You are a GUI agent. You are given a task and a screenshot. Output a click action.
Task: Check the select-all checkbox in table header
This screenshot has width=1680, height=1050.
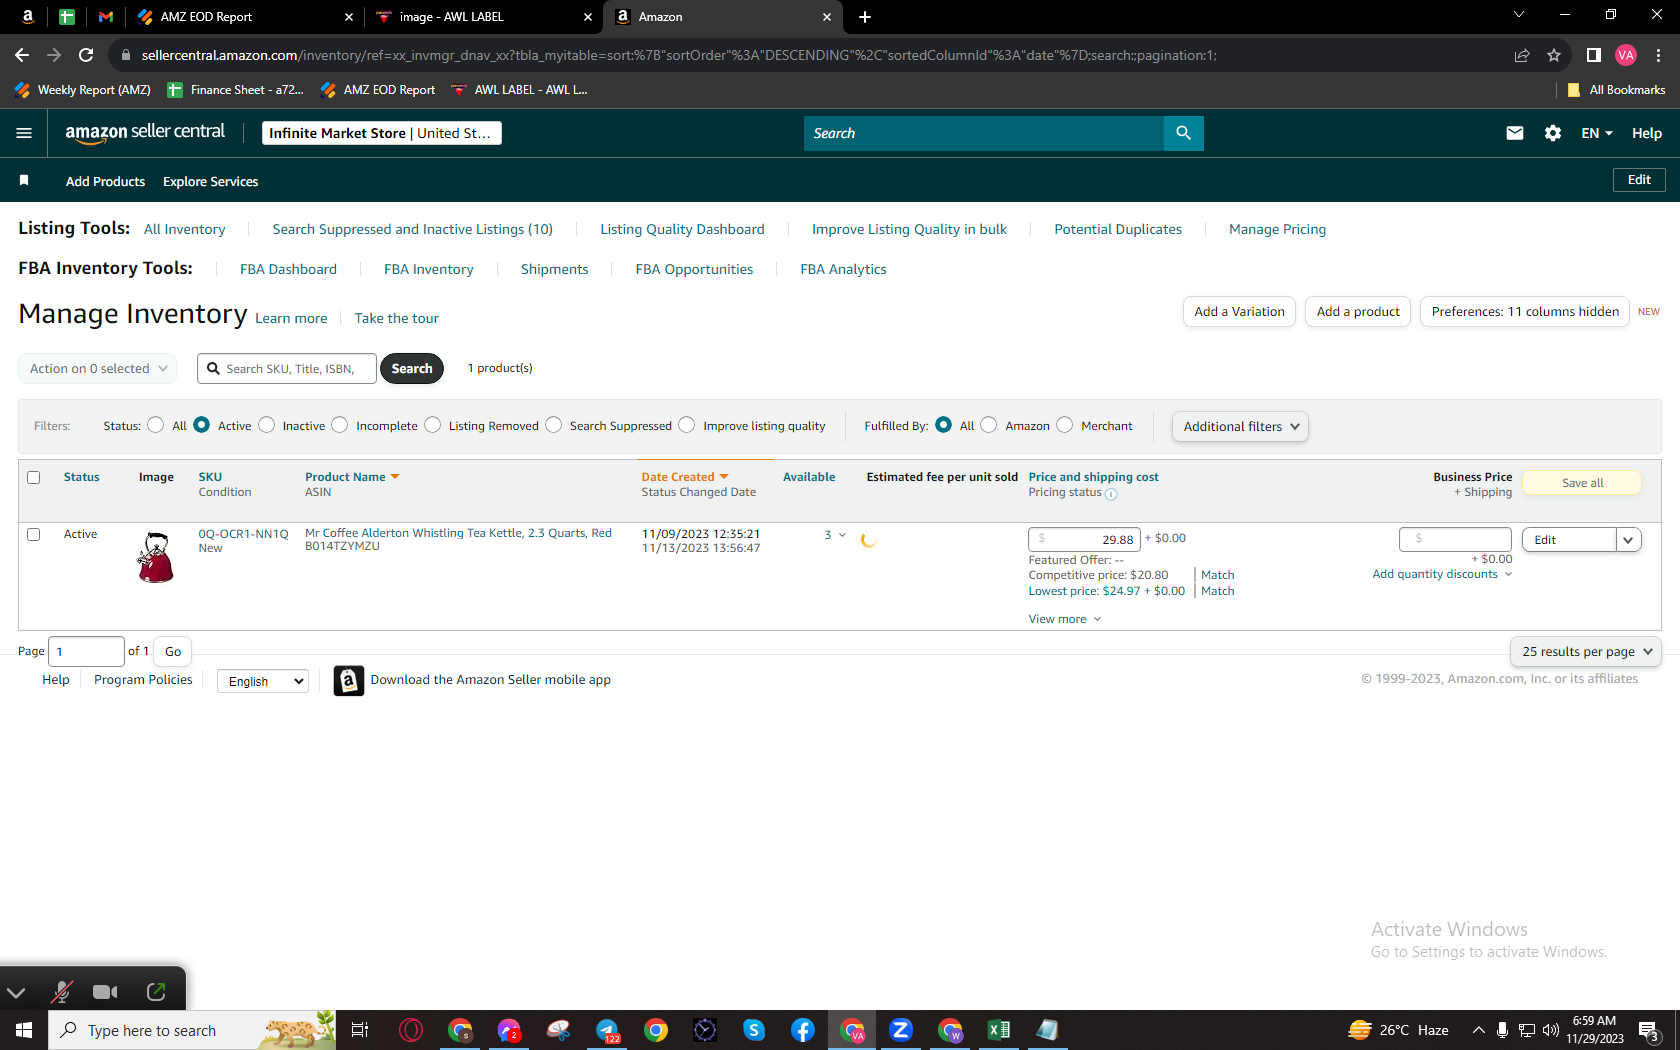pyautogui.click(x=33, y=477)
